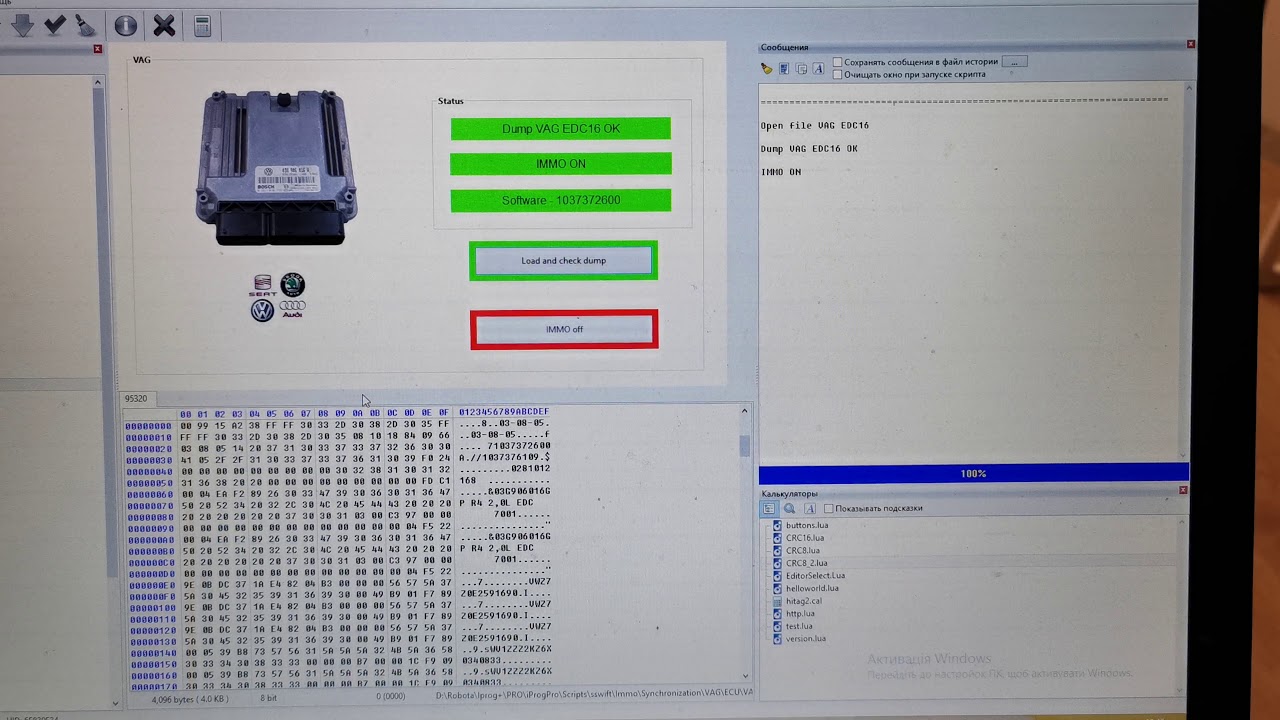The height and width of the screenshot is (720, 1280).
Task: Select helloworld.lua in calculators list
Action: (x=812, y=588)
